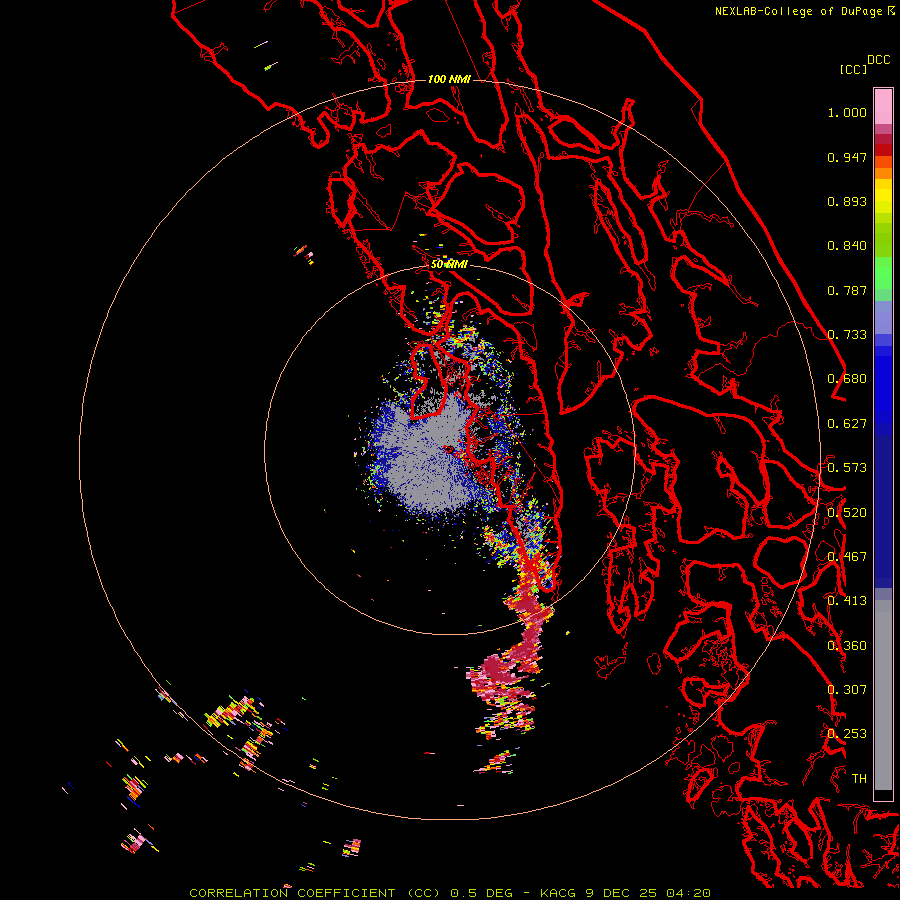Click the 0.733 scale value
The width and height of the screenshot is (900, 900).
847,335
